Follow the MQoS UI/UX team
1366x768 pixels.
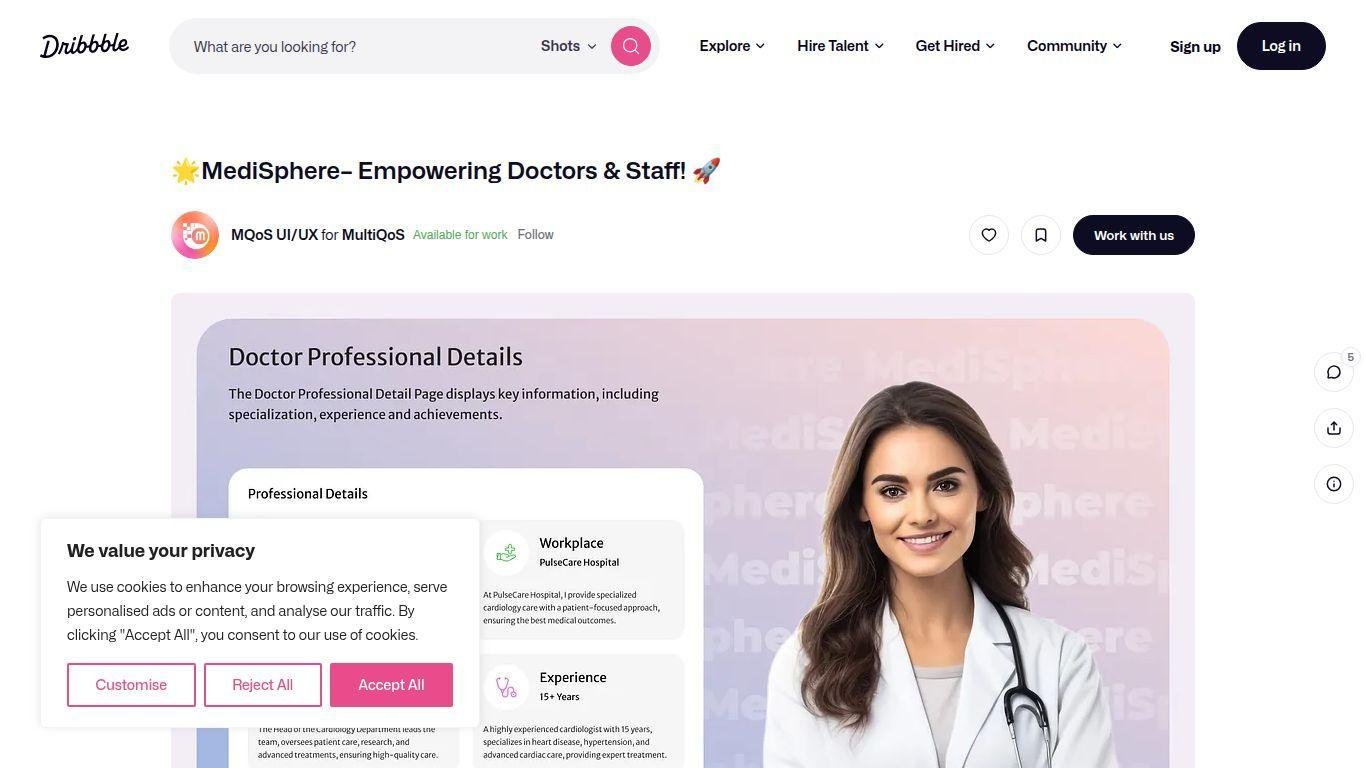tap(535, 235)
